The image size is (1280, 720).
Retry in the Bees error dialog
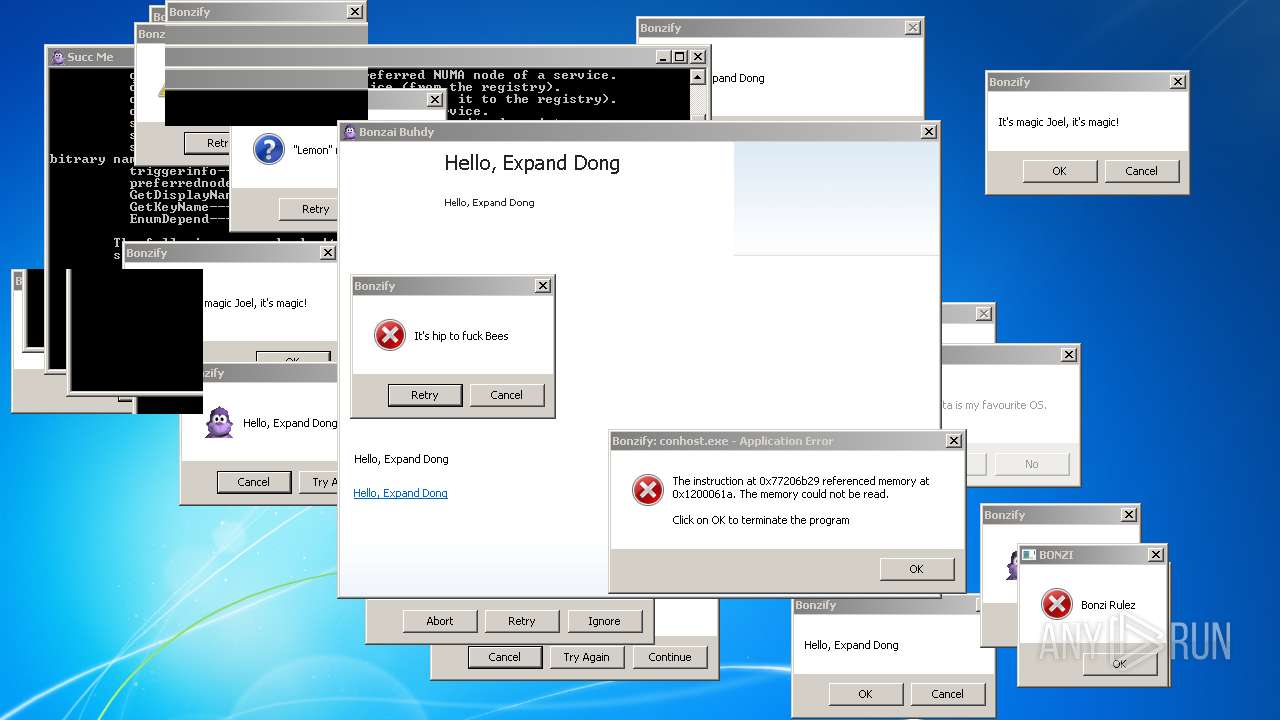click(425, 395)
